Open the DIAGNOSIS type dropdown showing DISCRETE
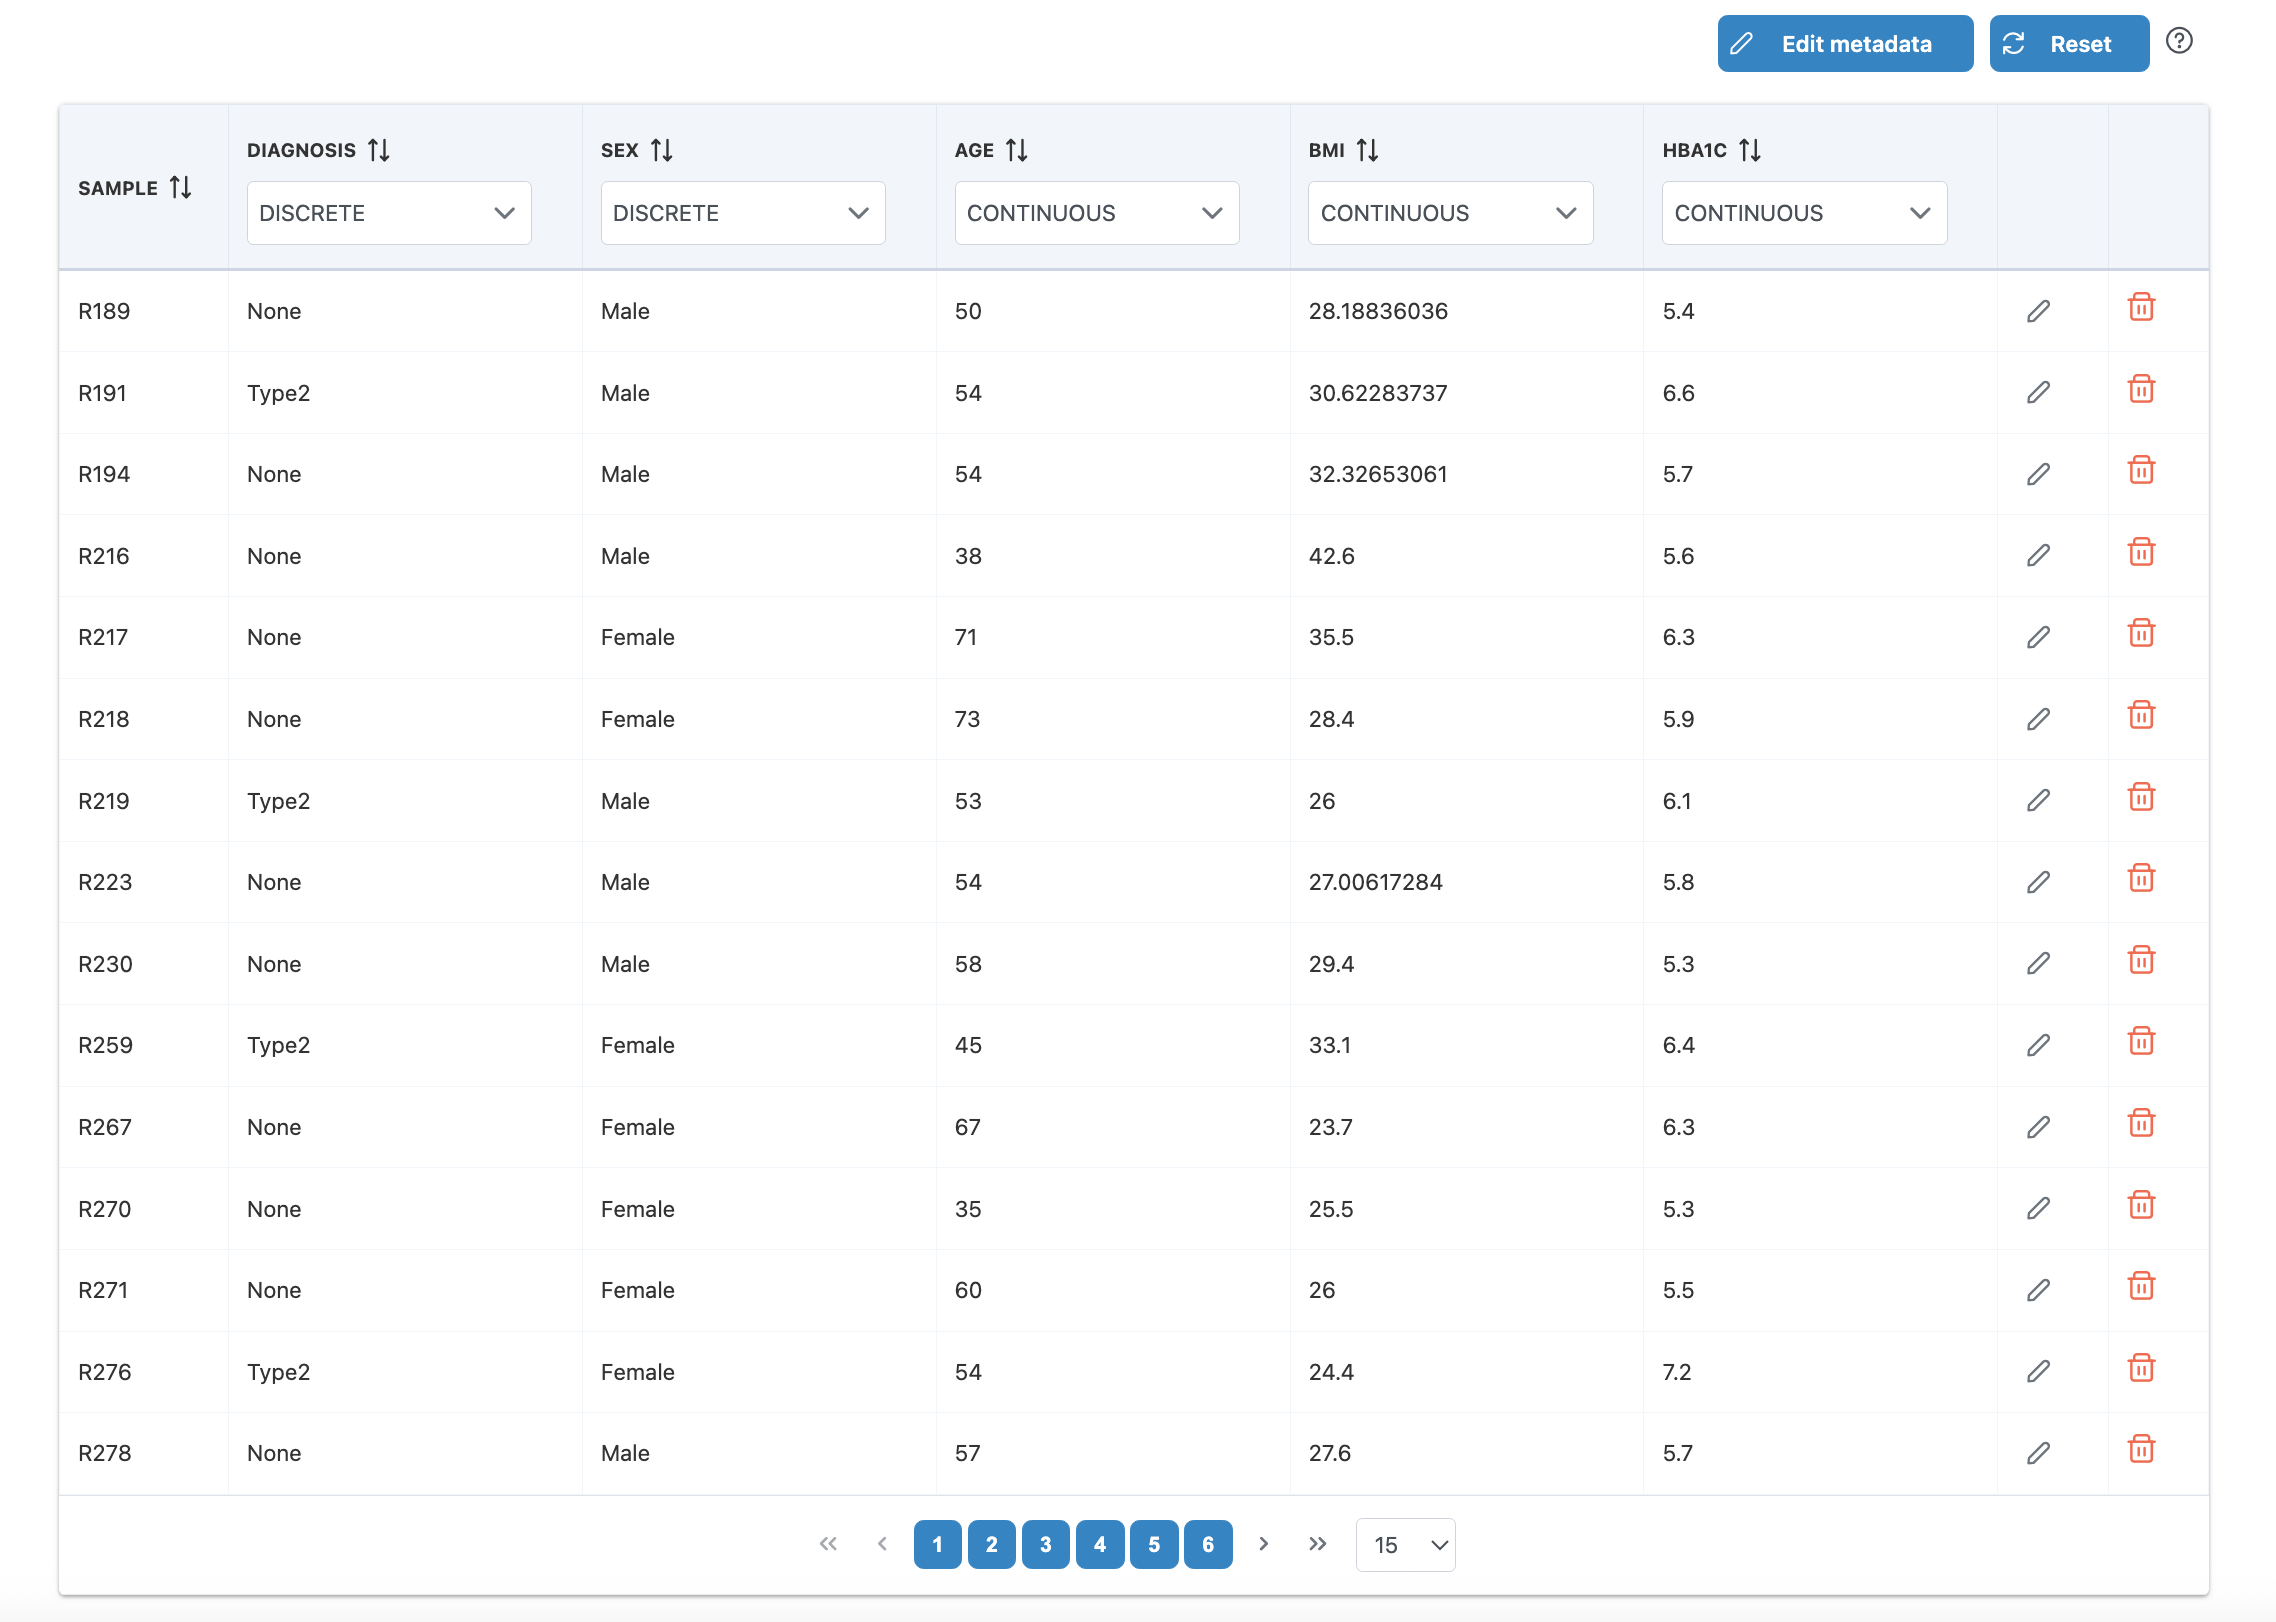 388,213
